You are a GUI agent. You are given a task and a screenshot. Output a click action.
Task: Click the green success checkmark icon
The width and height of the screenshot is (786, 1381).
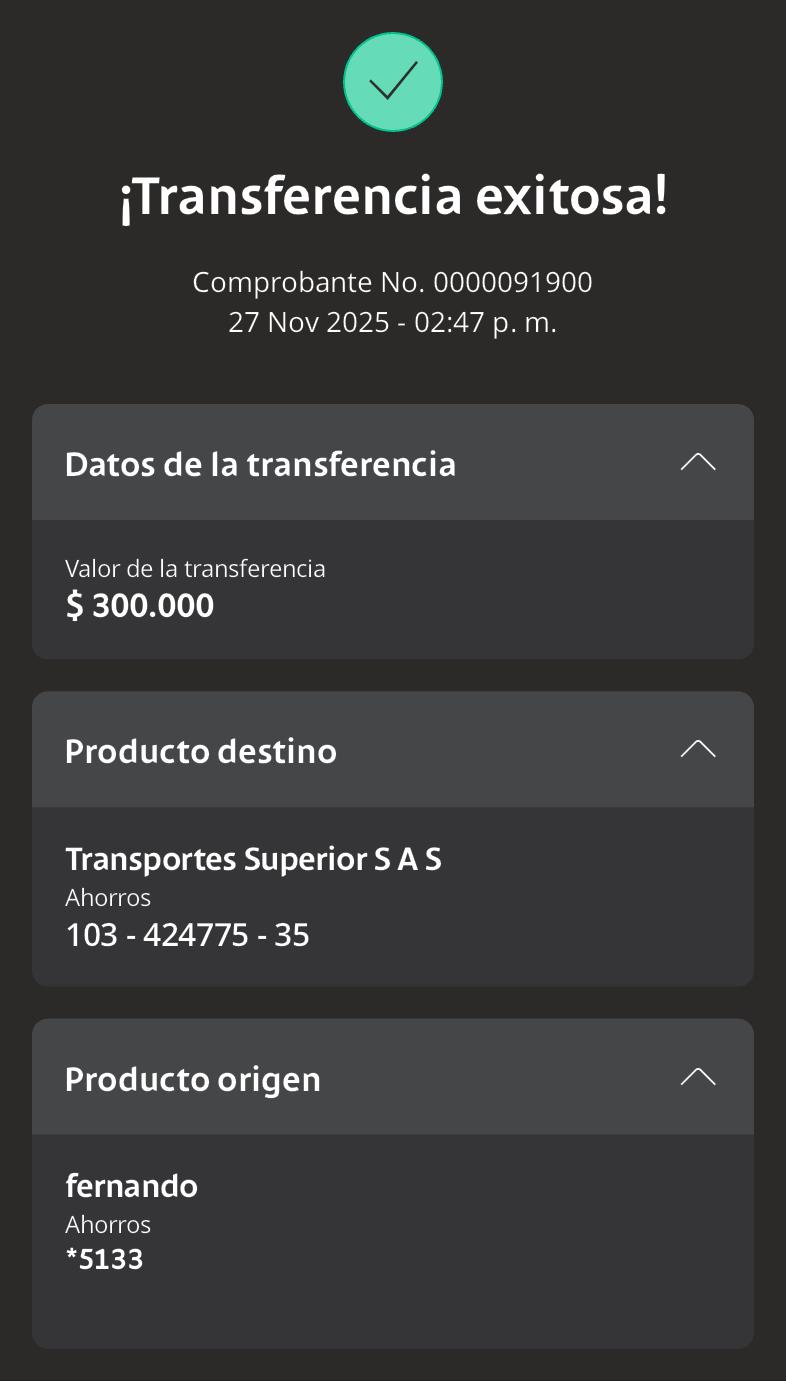393,82
